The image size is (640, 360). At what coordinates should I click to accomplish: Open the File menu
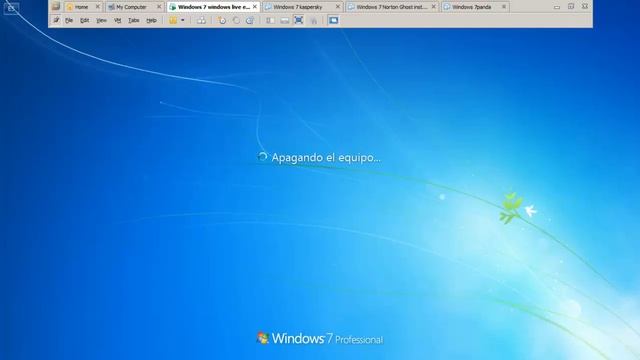point(69,20)
